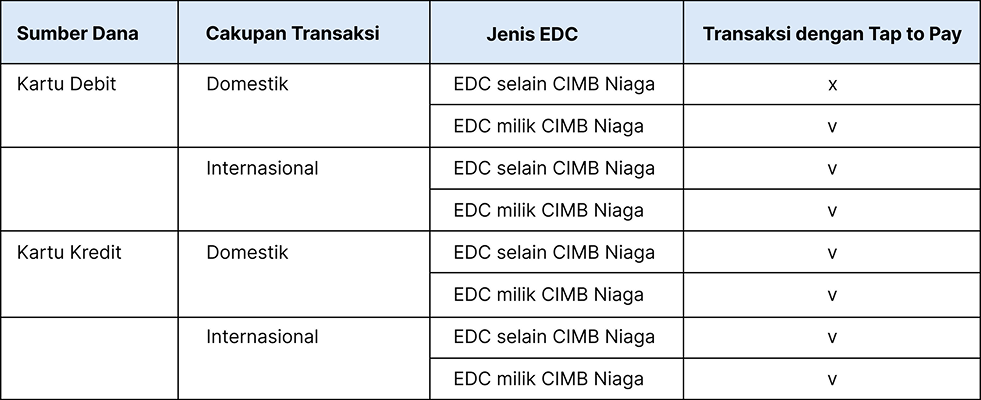Click the Sumber Dana column header

click(x=78, y=34)
